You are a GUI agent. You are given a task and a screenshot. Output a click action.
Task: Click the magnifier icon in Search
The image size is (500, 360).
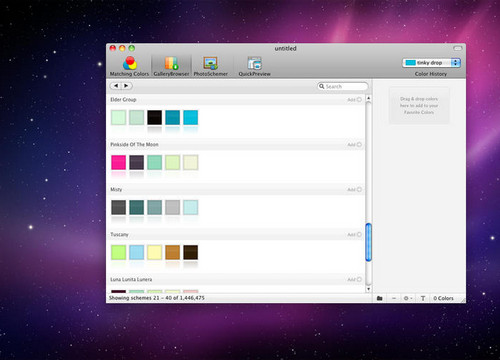(322, 86)
